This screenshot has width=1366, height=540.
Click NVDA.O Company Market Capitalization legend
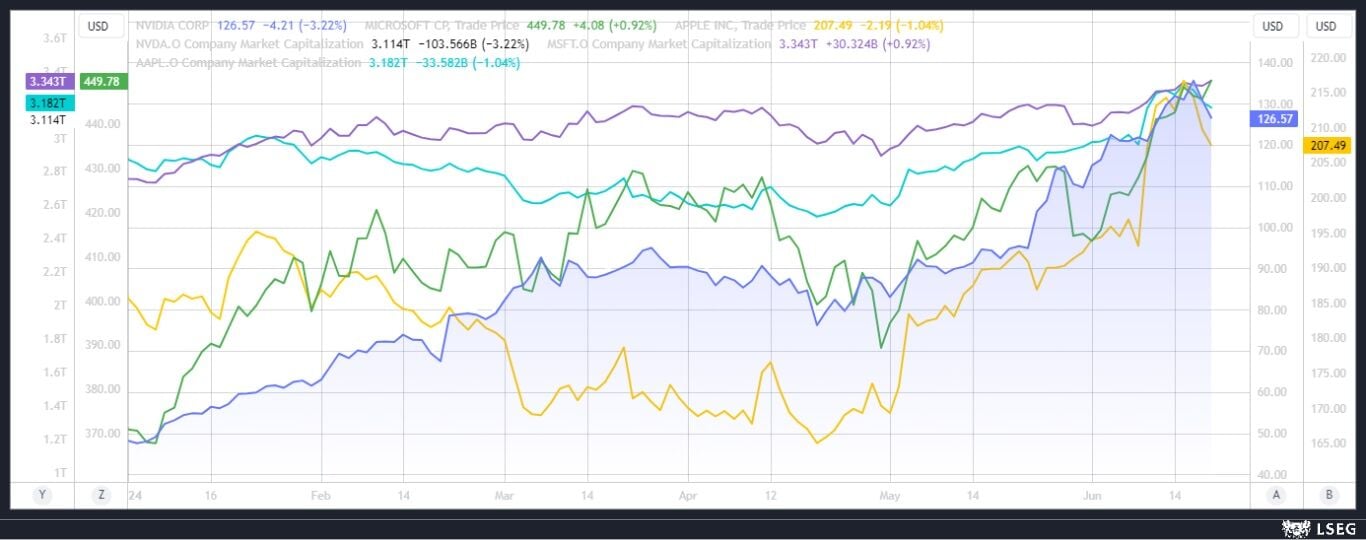click(x=249, y=44)
